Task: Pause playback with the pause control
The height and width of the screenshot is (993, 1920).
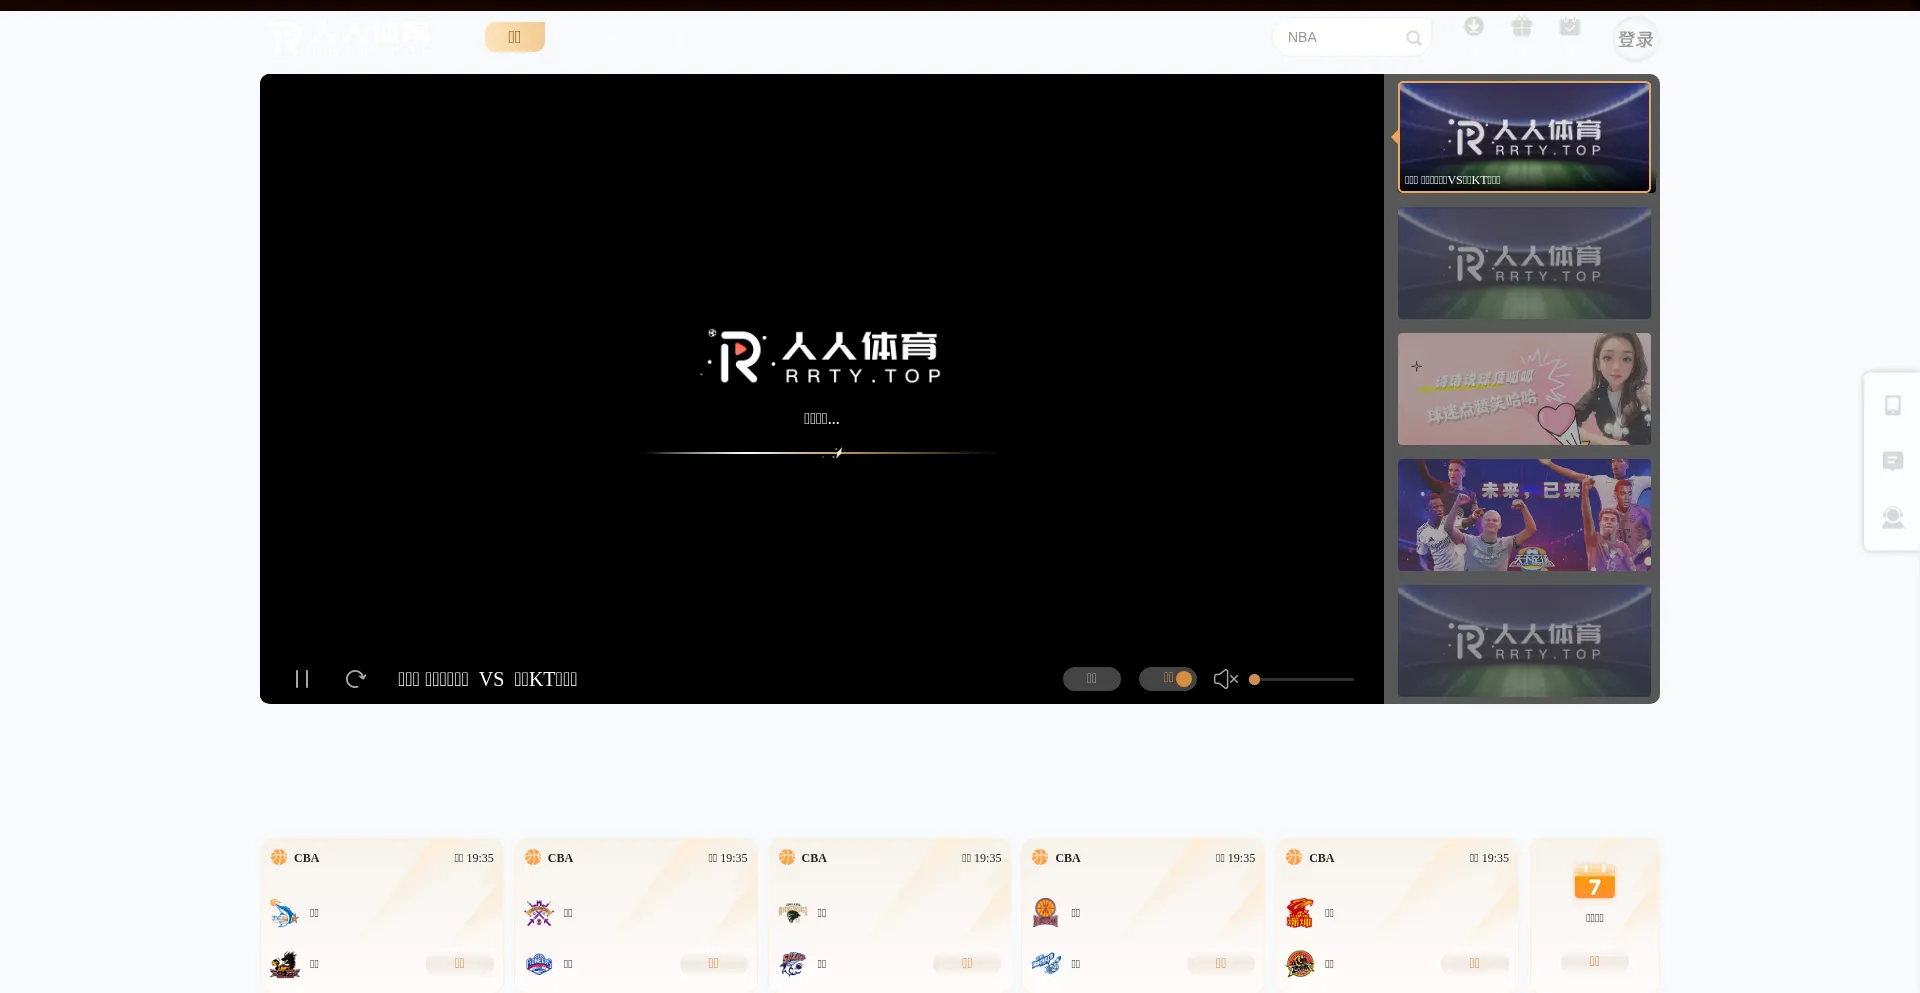Action: pyautogui.click(x=302, y=679)
